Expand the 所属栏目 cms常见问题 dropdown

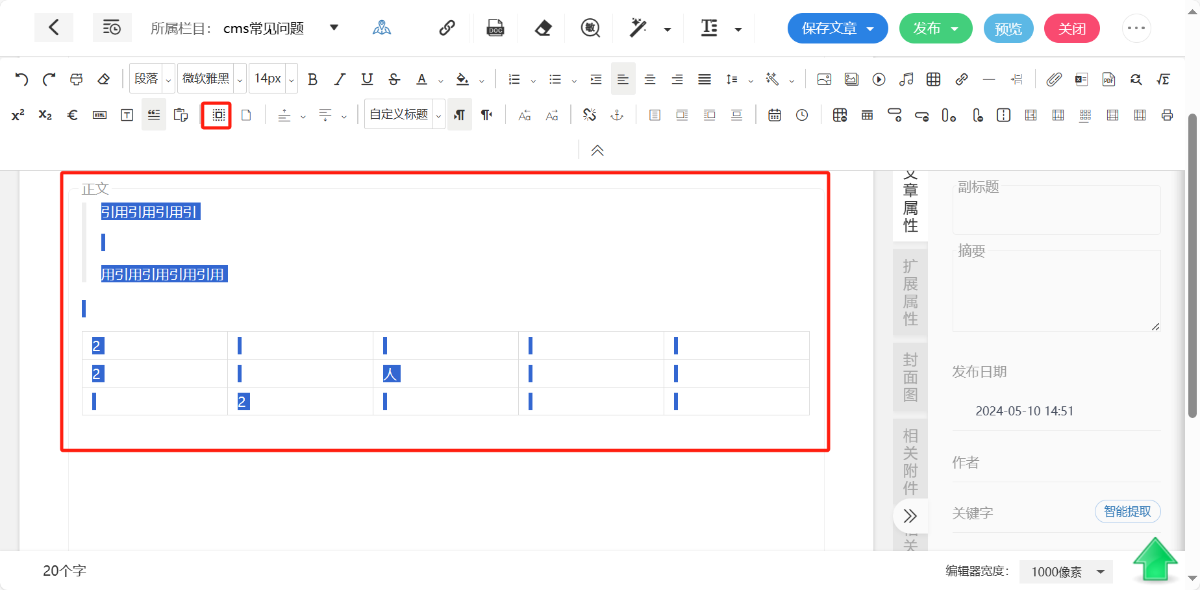point(334,27)
